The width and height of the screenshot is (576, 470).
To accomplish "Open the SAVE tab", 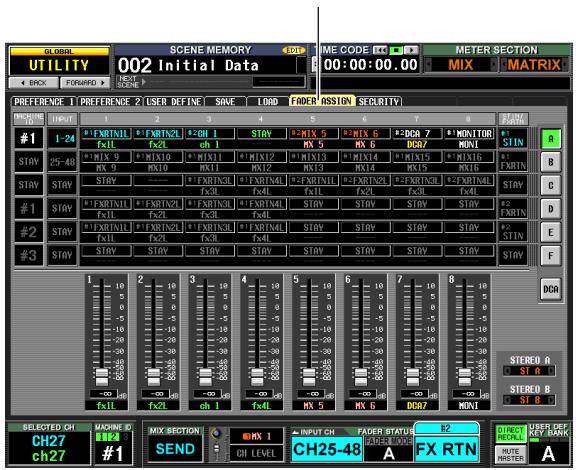I will (x=225, y=102).
